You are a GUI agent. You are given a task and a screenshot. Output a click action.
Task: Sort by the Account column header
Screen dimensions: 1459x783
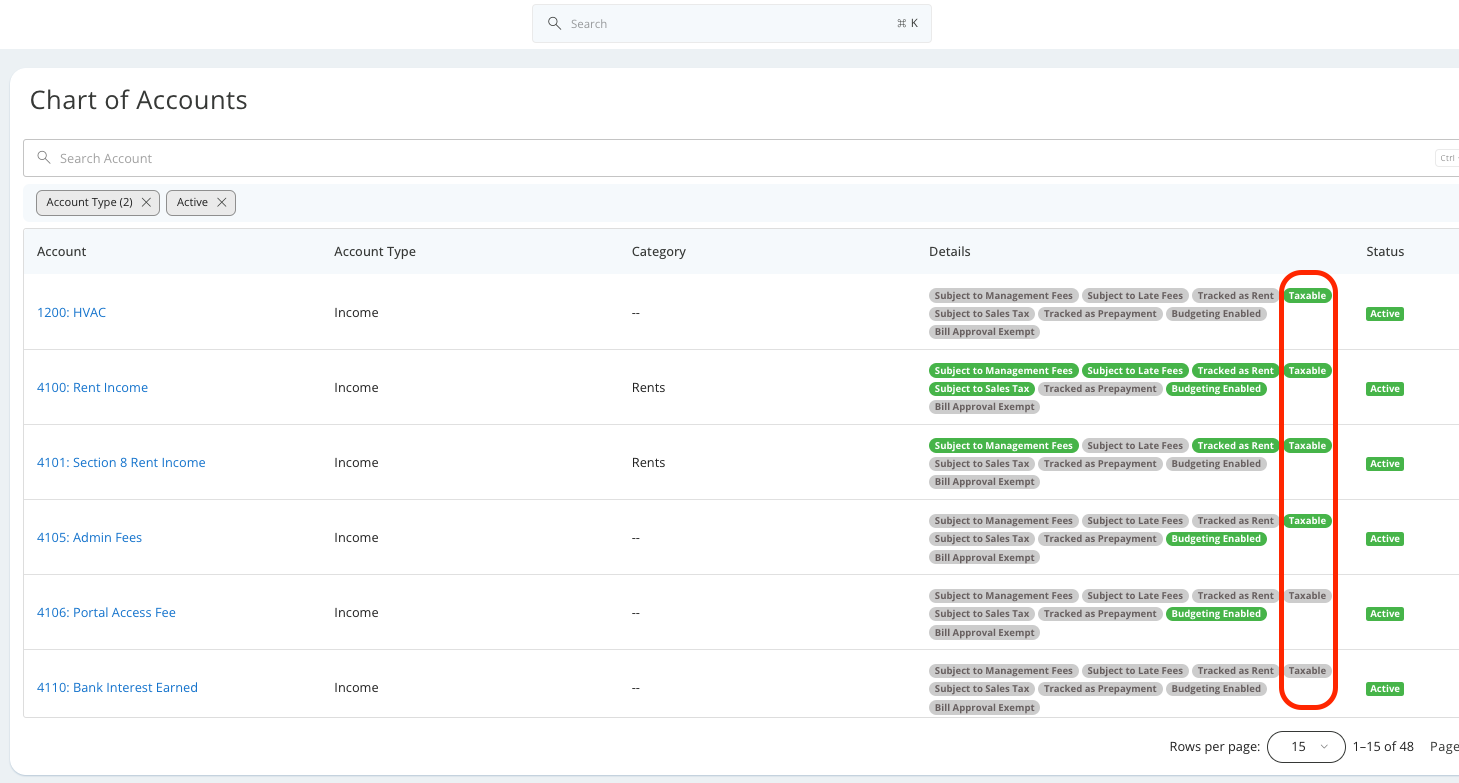click(61, 251)
